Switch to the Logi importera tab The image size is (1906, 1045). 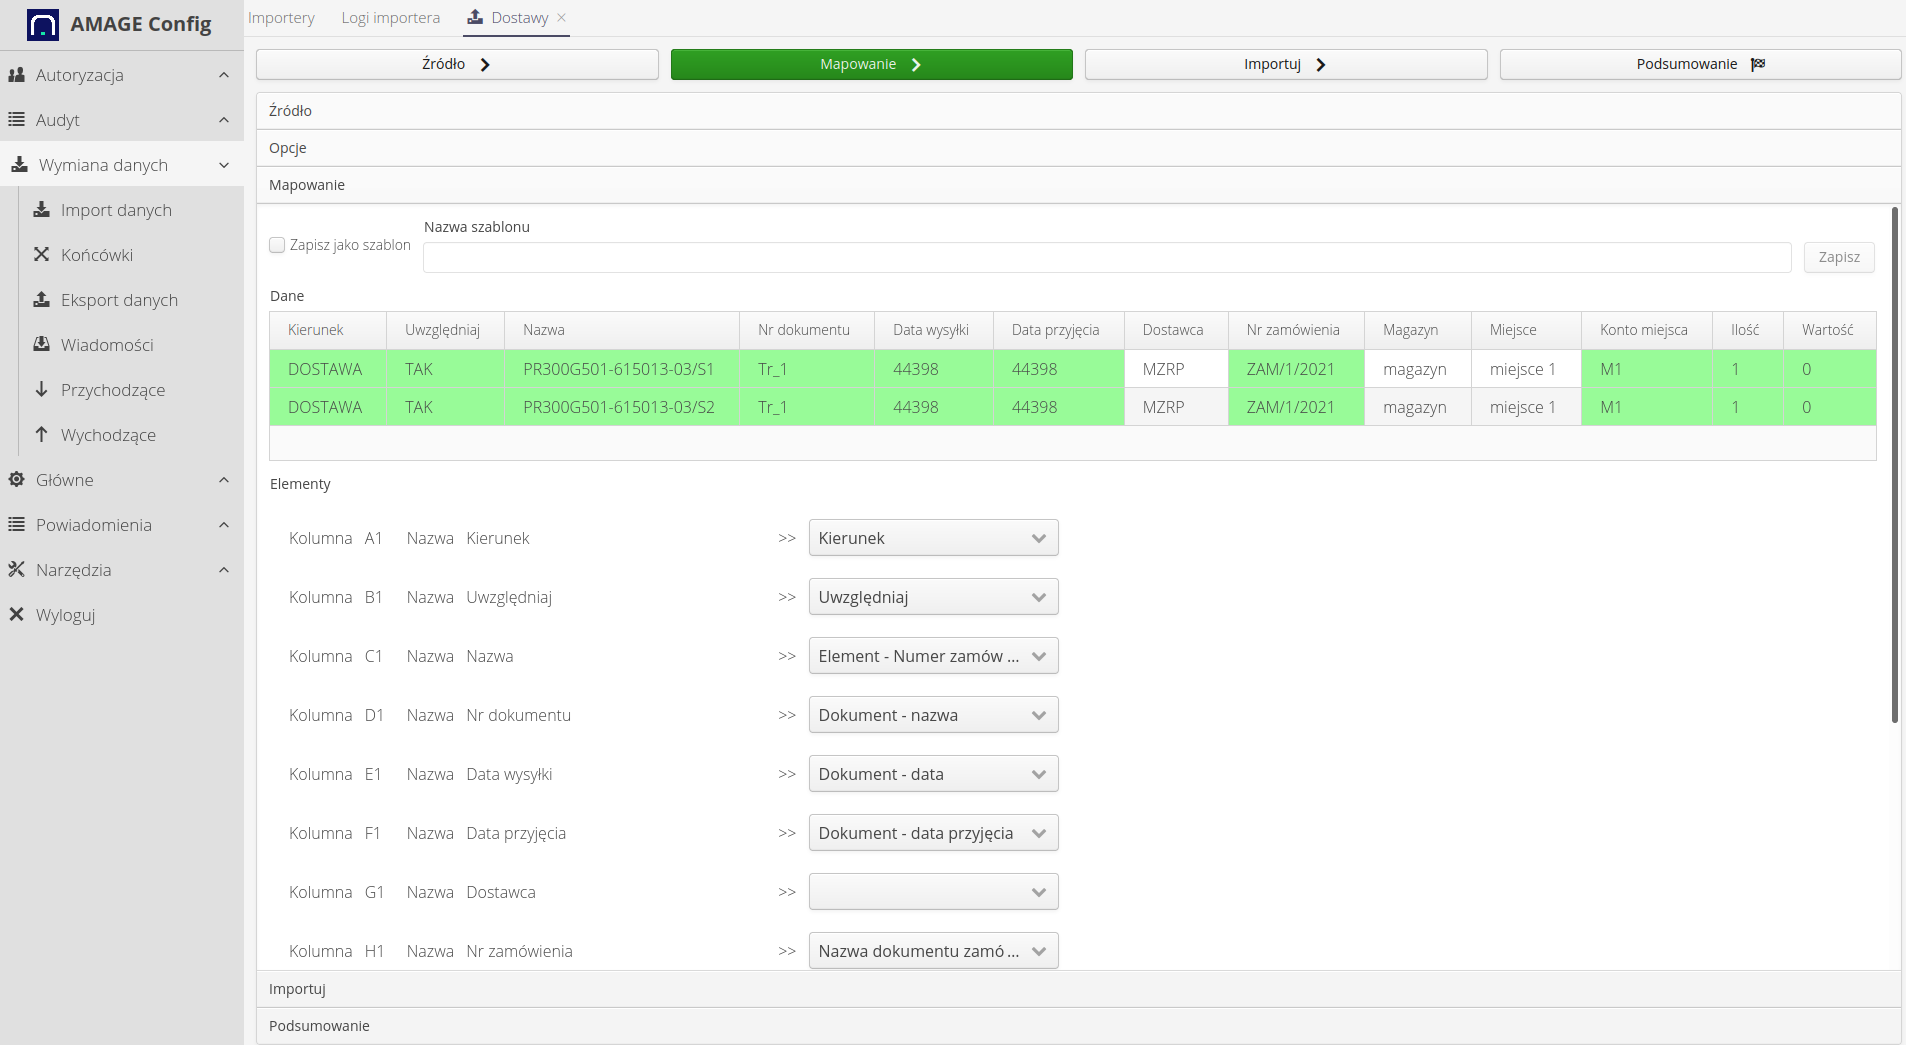(x=390, y=18)
